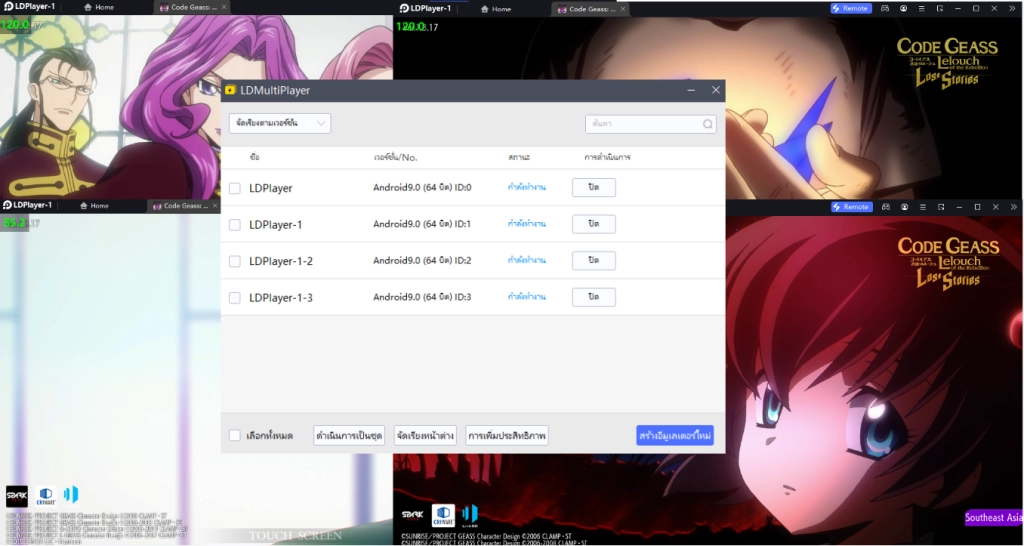Click LDPlayer-1 logo in upper-left emulator title
1024x546 pixels.
[x=29, y=7]
